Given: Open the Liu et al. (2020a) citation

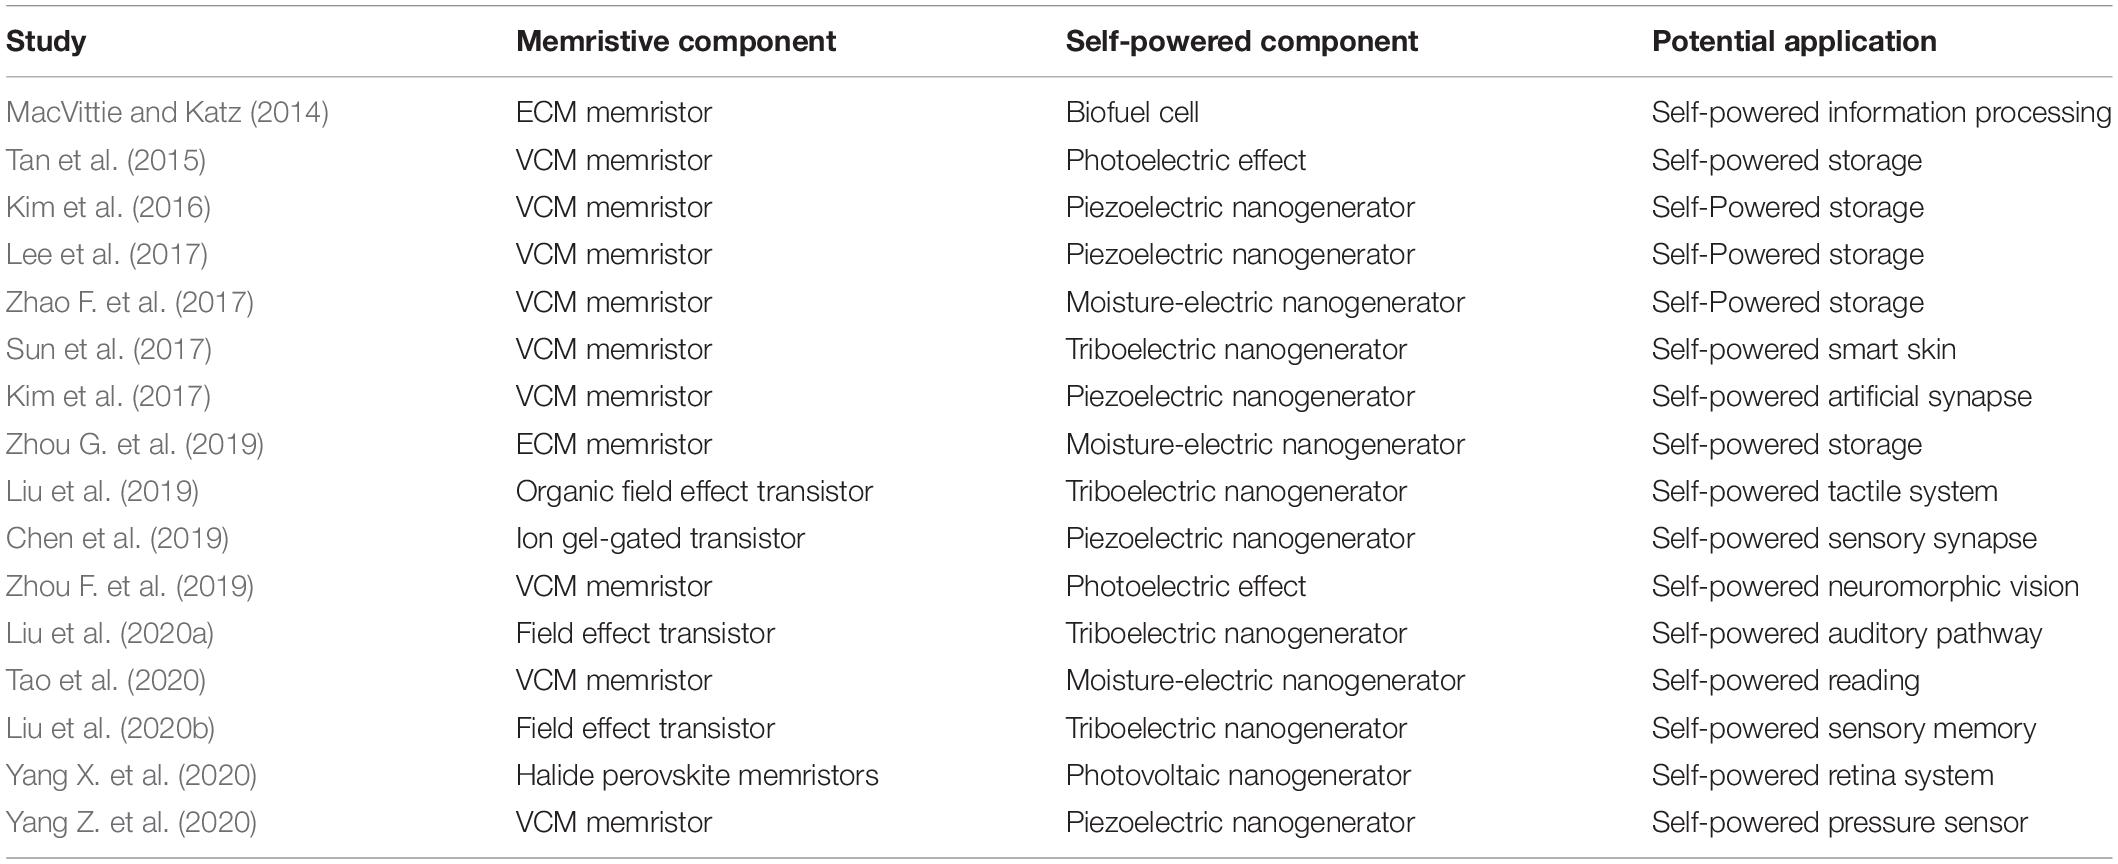Looking at the screenshot, I should [110, 633].
